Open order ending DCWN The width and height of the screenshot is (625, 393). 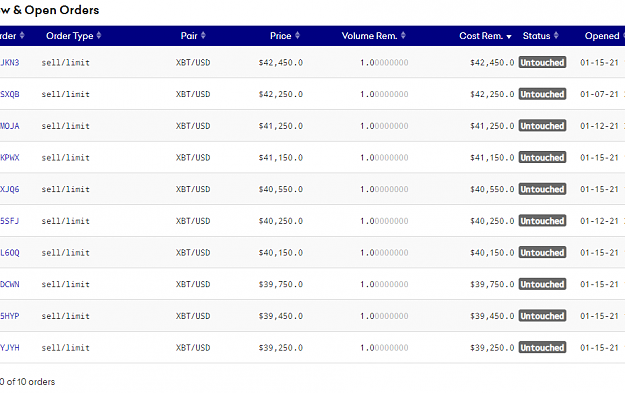click(10, 284)
